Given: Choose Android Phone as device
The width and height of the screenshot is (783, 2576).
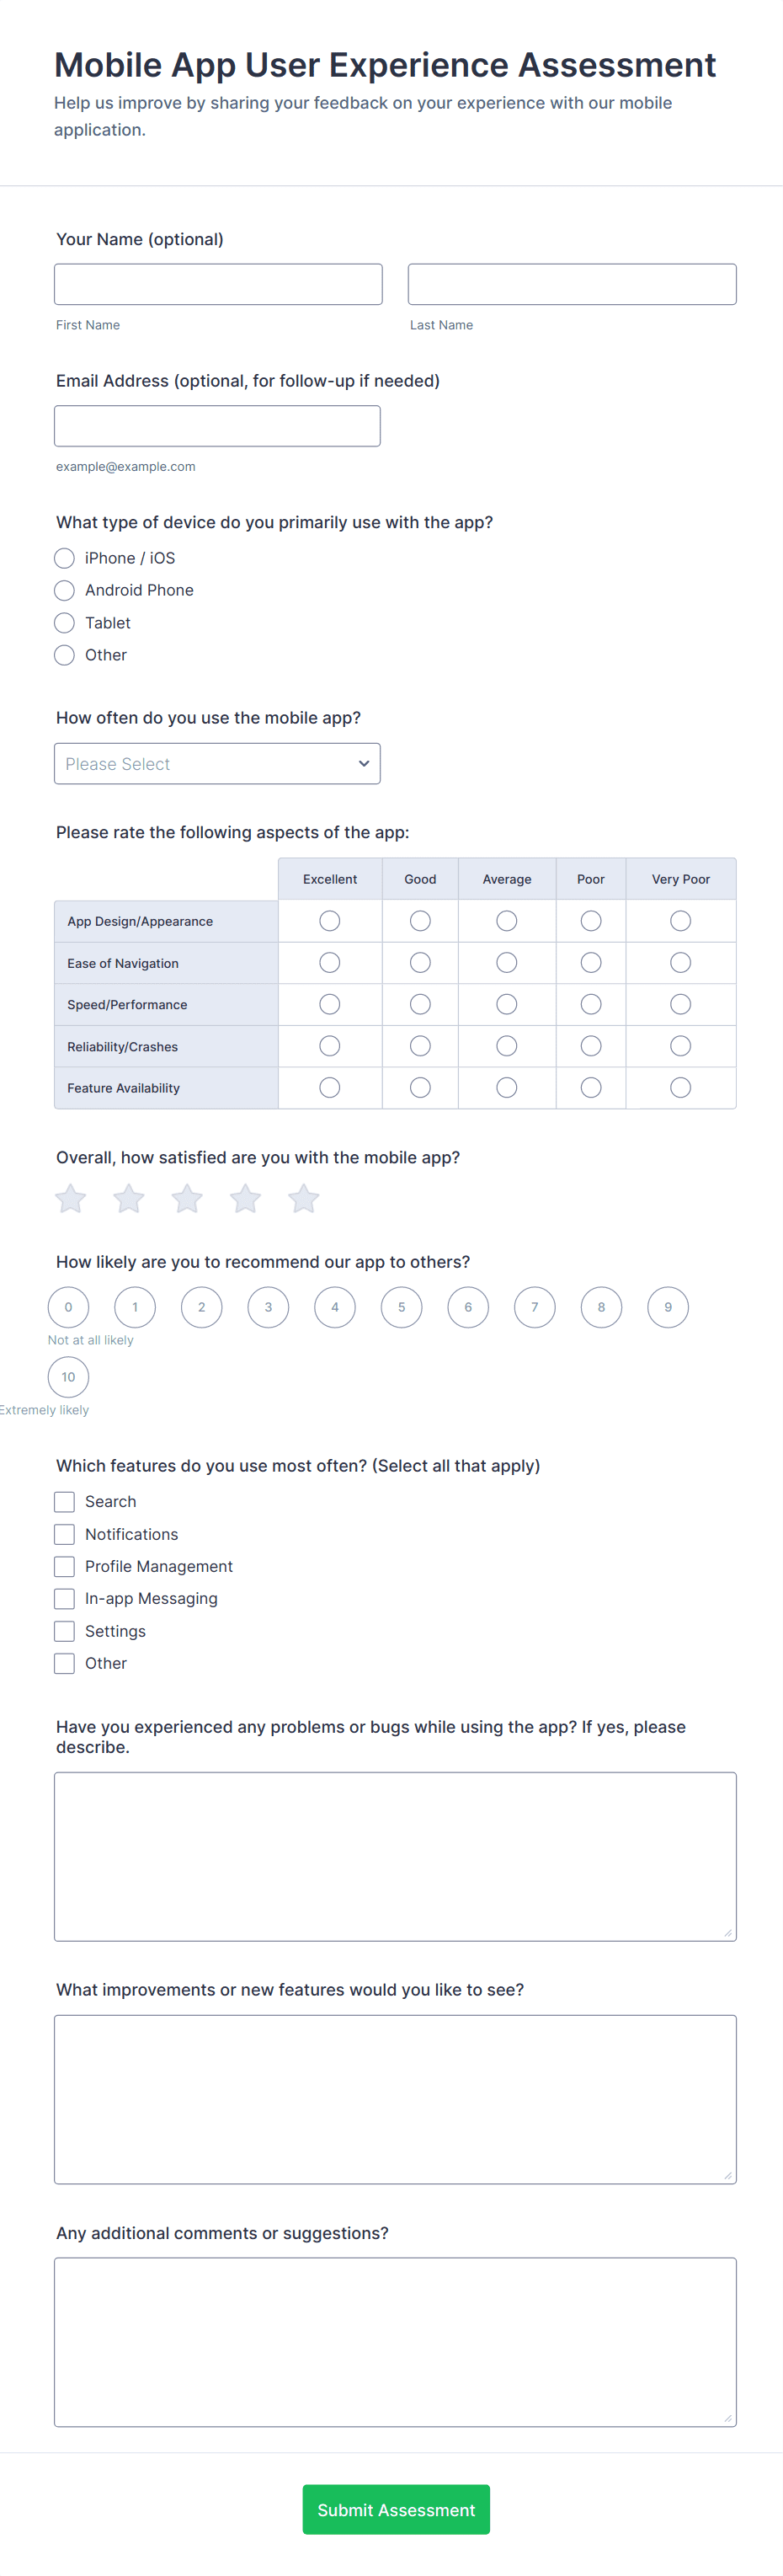Looking at the screenshot, I should pos(64,590).
